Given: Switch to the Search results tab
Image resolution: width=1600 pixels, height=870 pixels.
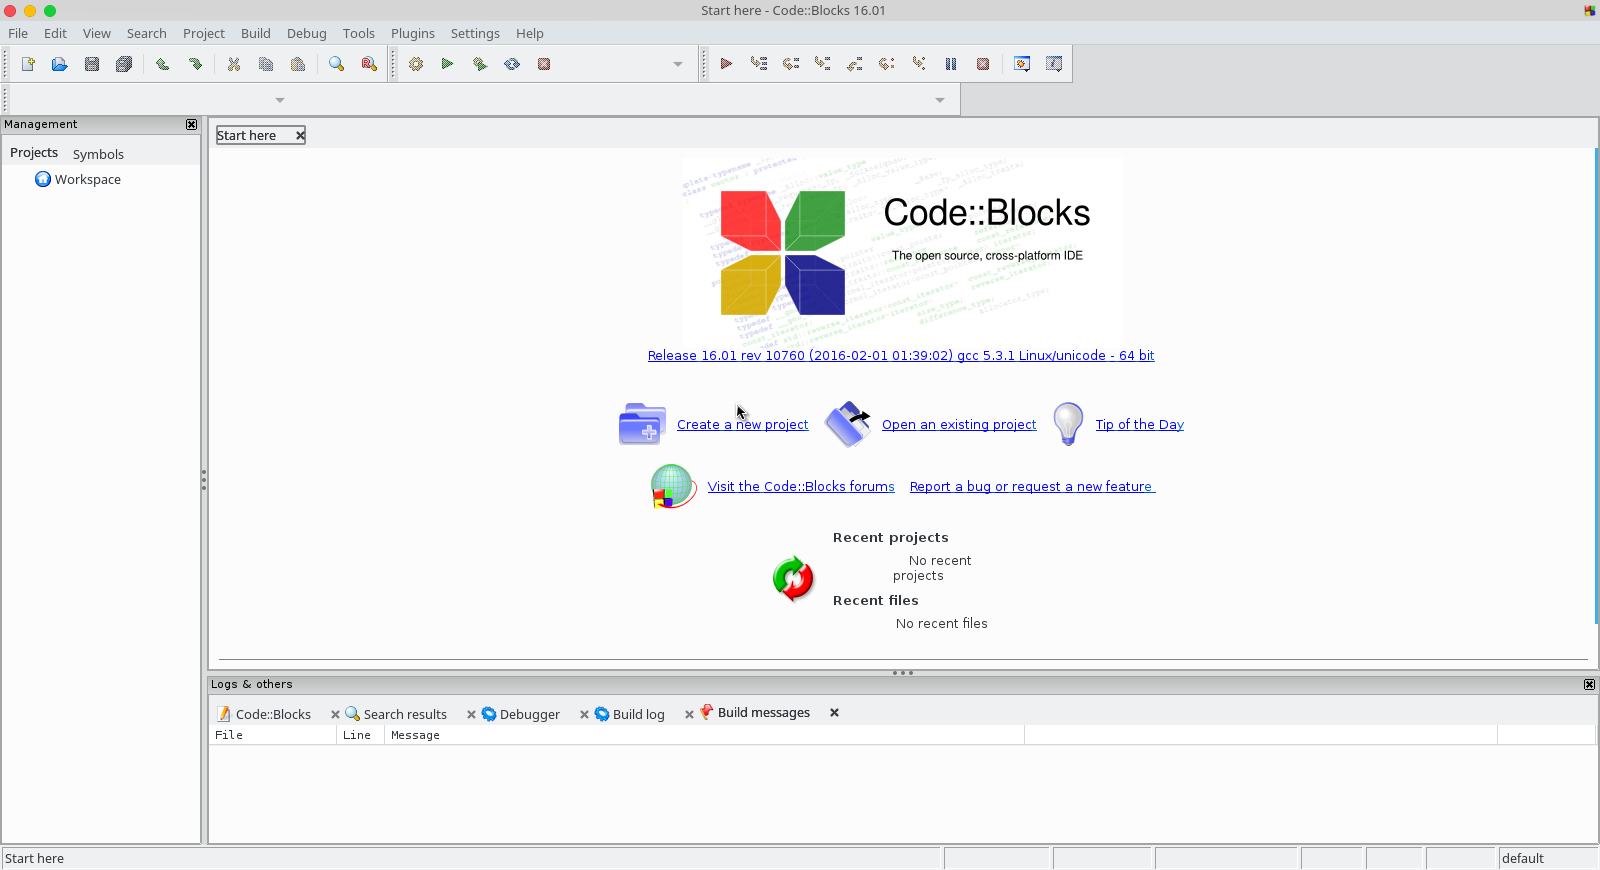Looking at the screenshot, I should (396, 714).
